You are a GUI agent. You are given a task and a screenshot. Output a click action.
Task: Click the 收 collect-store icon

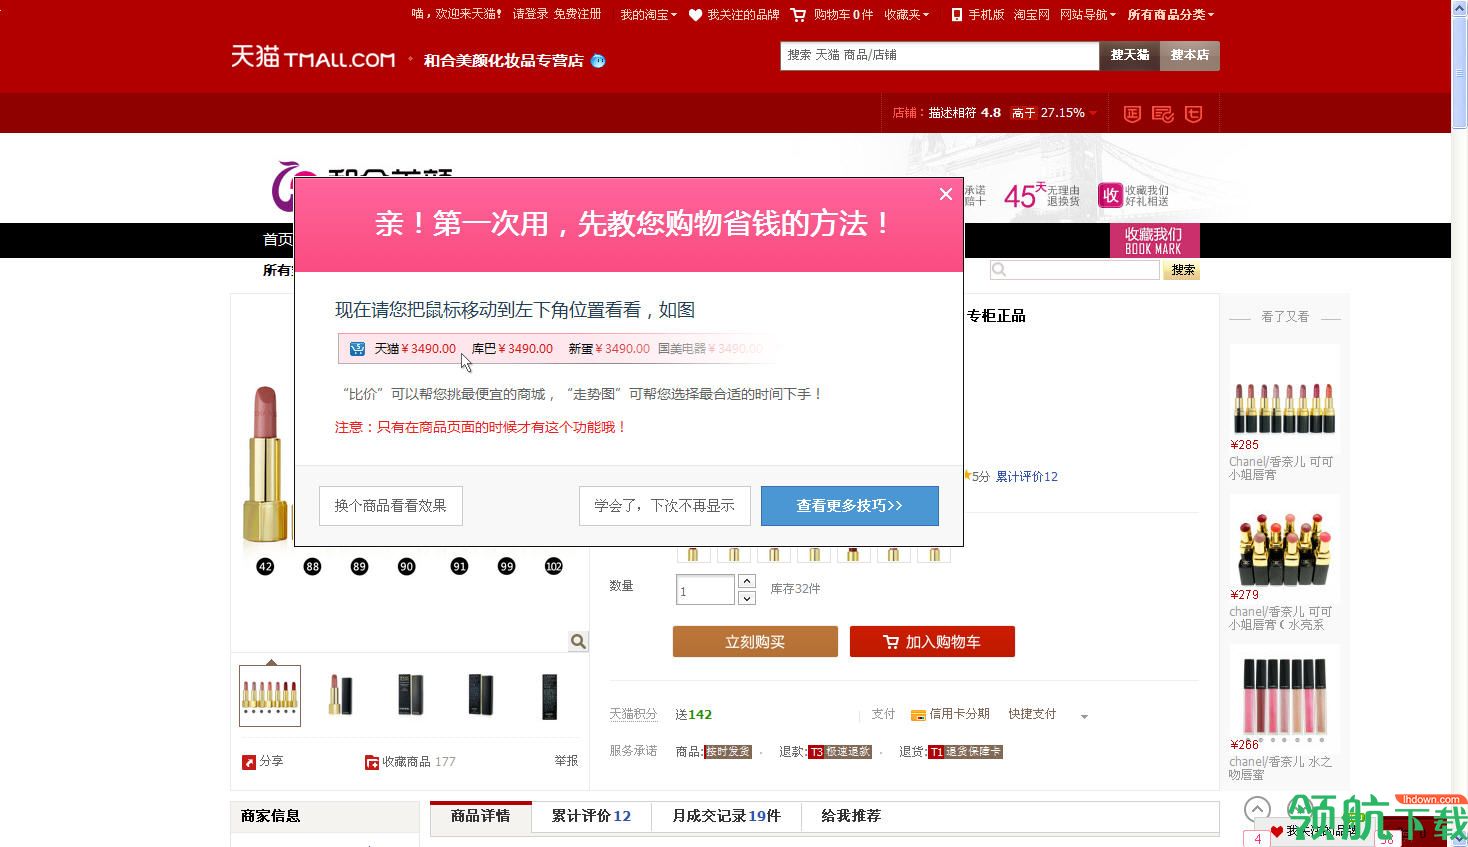pos(1110,195)
